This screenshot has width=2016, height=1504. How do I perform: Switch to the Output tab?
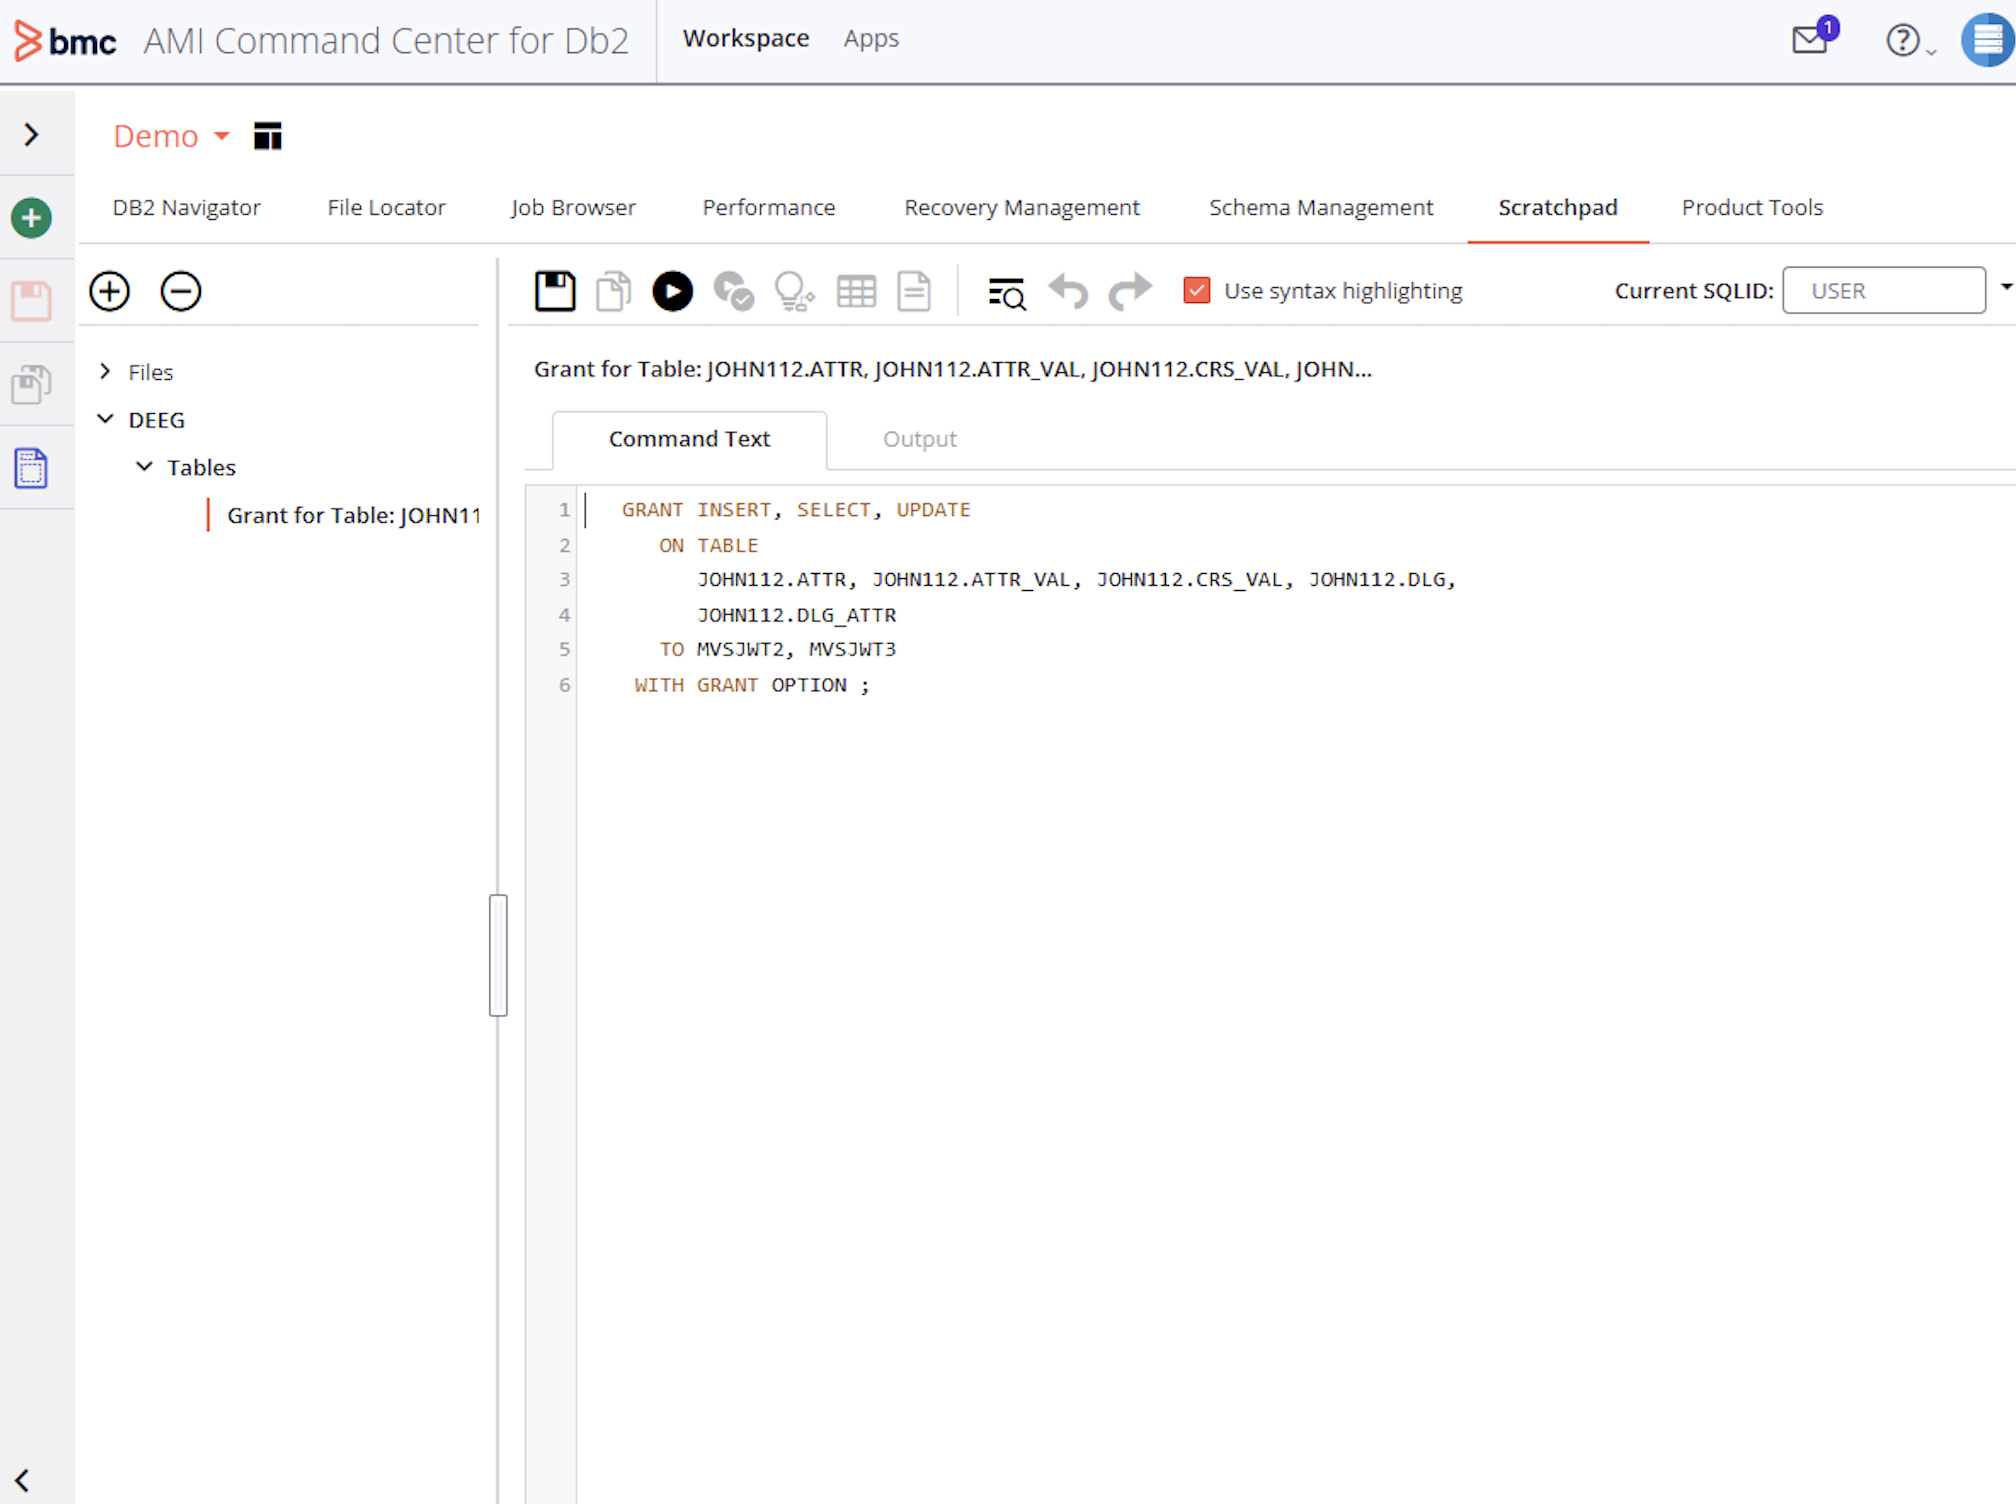tap(919, 439)
